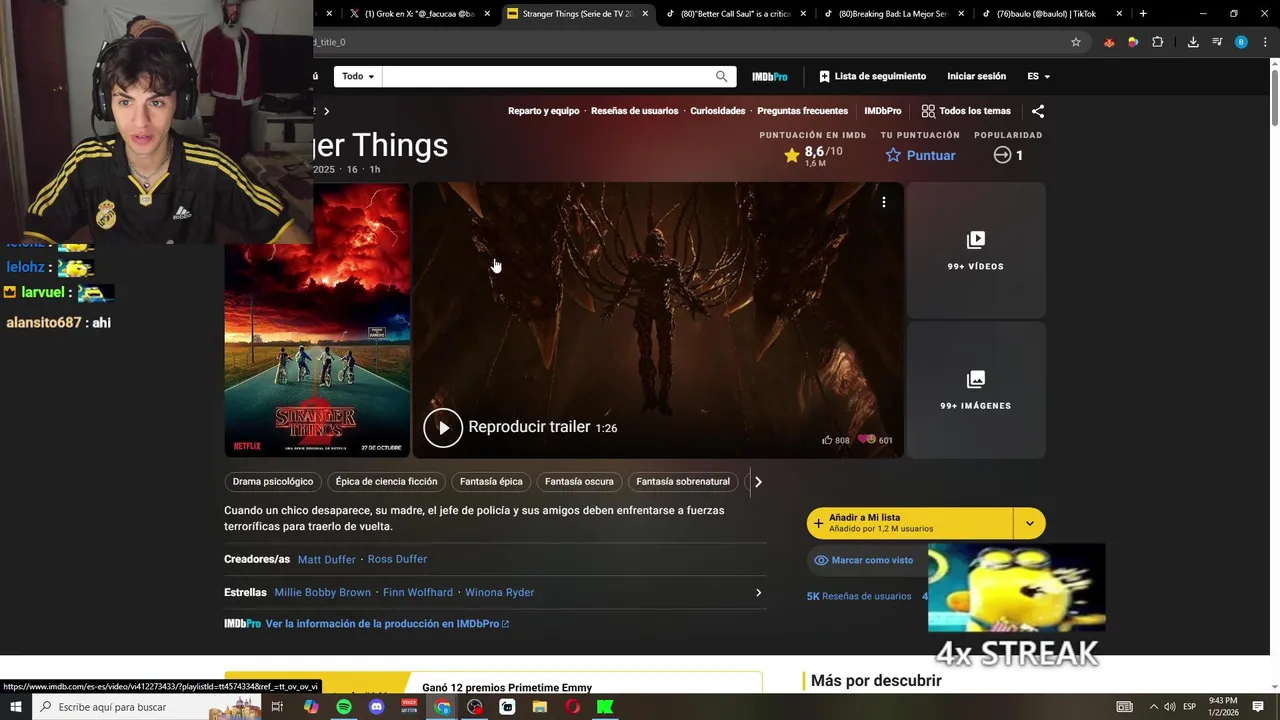Screen dimensions: 1280x720
Task: Click the popularity rank icon
Action: click(1002, 155)
